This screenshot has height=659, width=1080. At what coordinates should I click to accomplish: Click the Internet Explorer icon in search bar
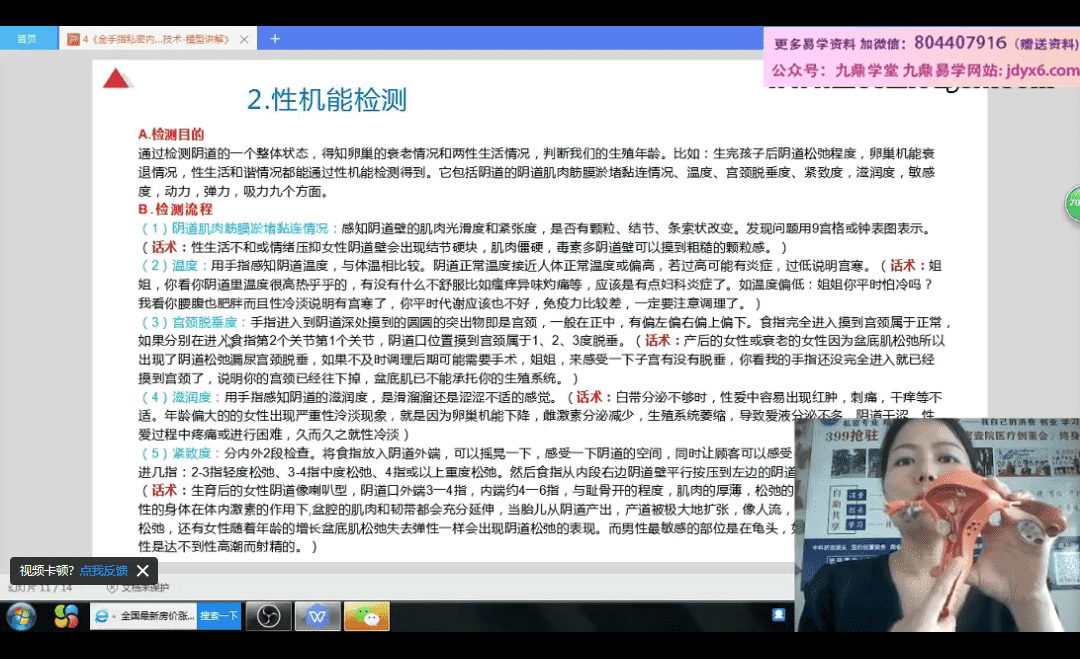coord(102,616)
